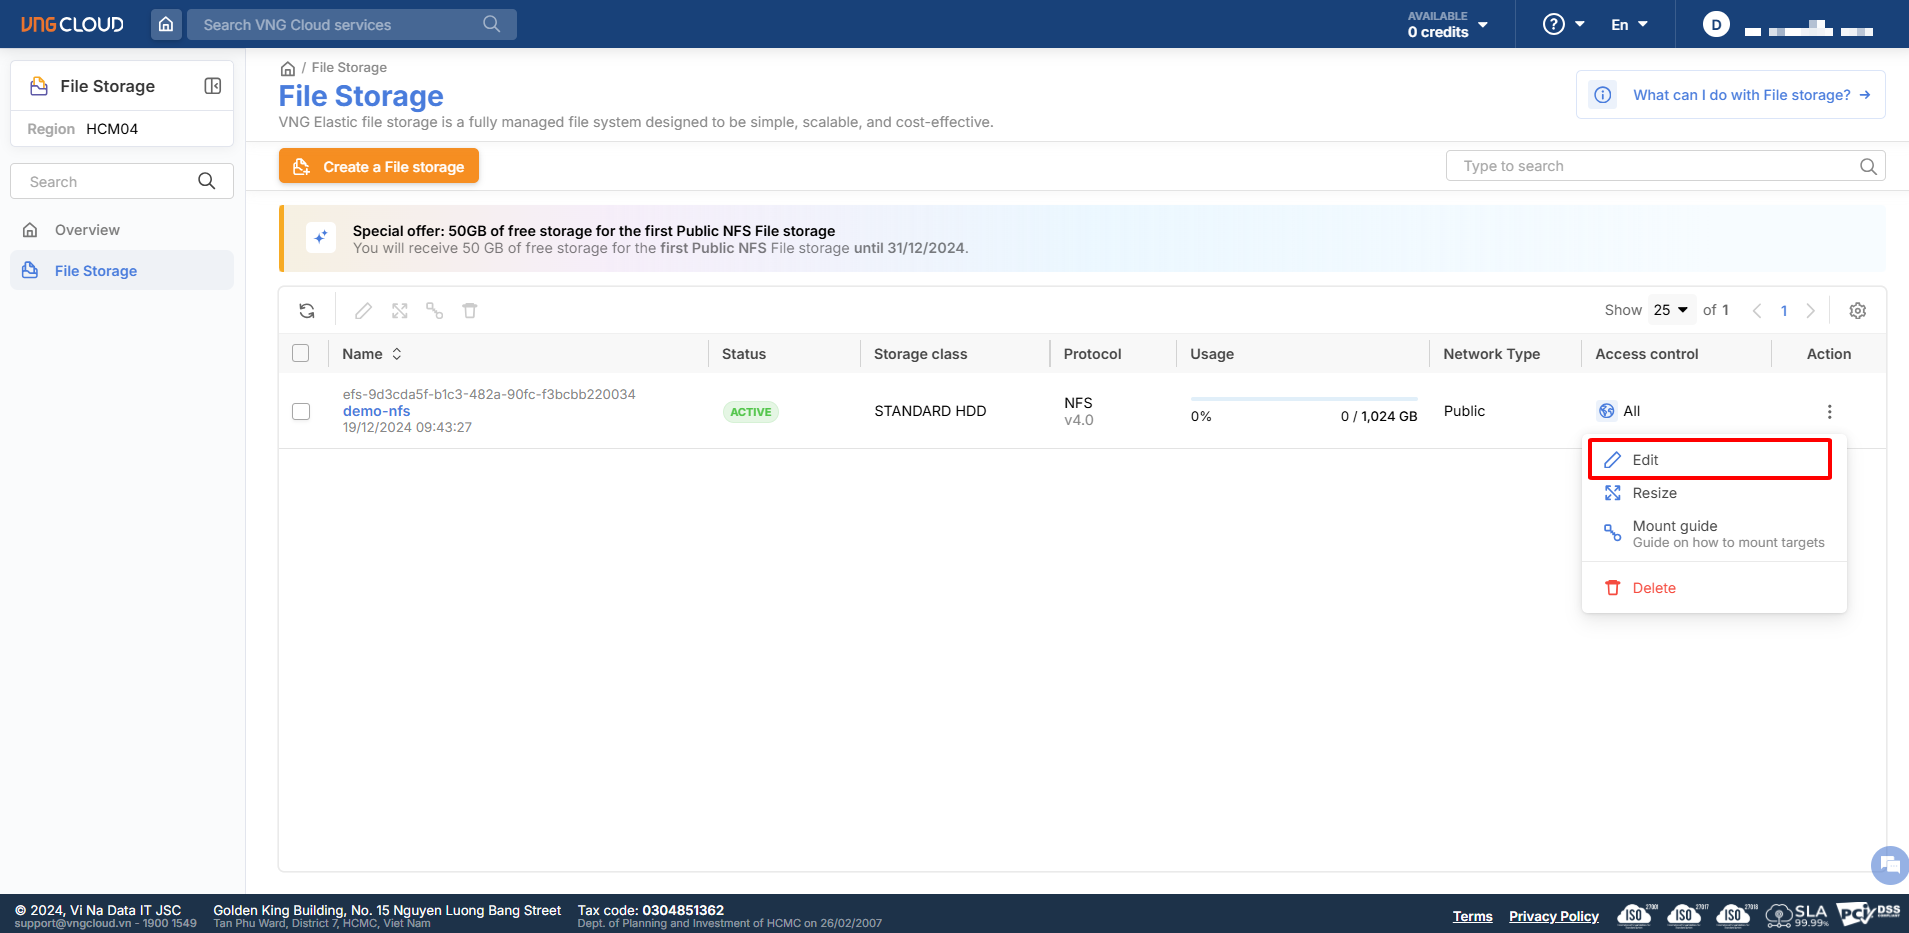Click the search magnifier in the sidebar
The image size is (1909, 933).
pos(207,181)
